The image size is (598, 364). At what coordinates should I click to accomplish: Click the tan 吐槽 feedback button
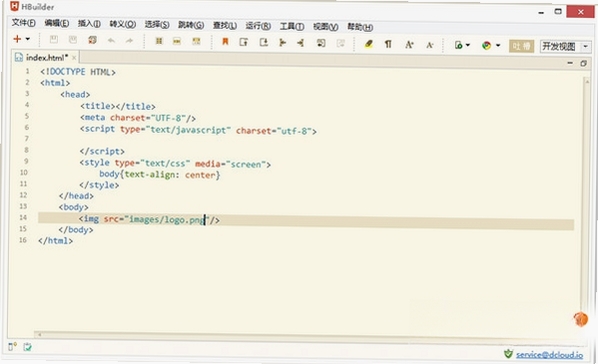click(521, 46)
